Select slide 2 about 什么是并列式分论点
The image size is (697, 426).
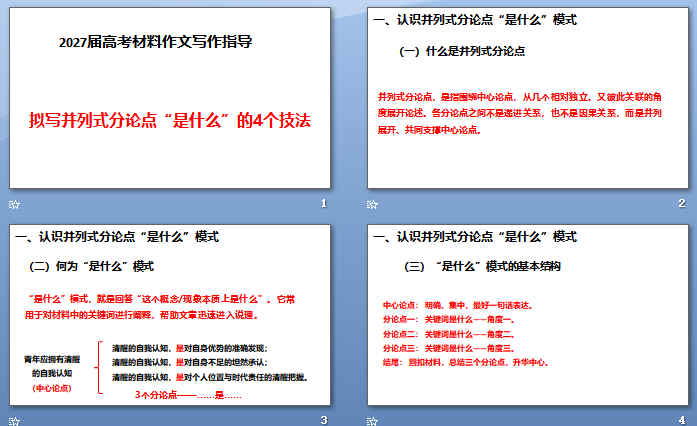[528, 98]
